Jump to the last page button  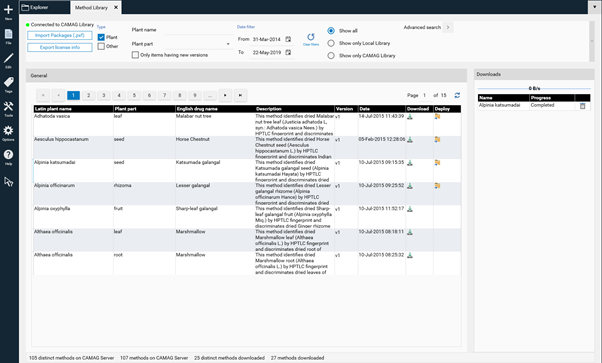(240, 95)
